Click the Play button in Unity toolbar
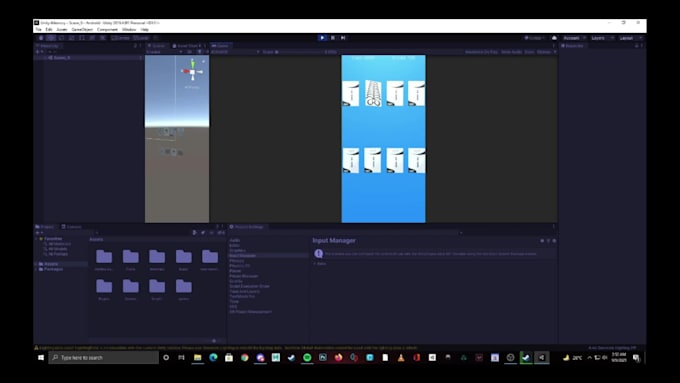Viewport: 680px width, 383px height. click(322, 38)
